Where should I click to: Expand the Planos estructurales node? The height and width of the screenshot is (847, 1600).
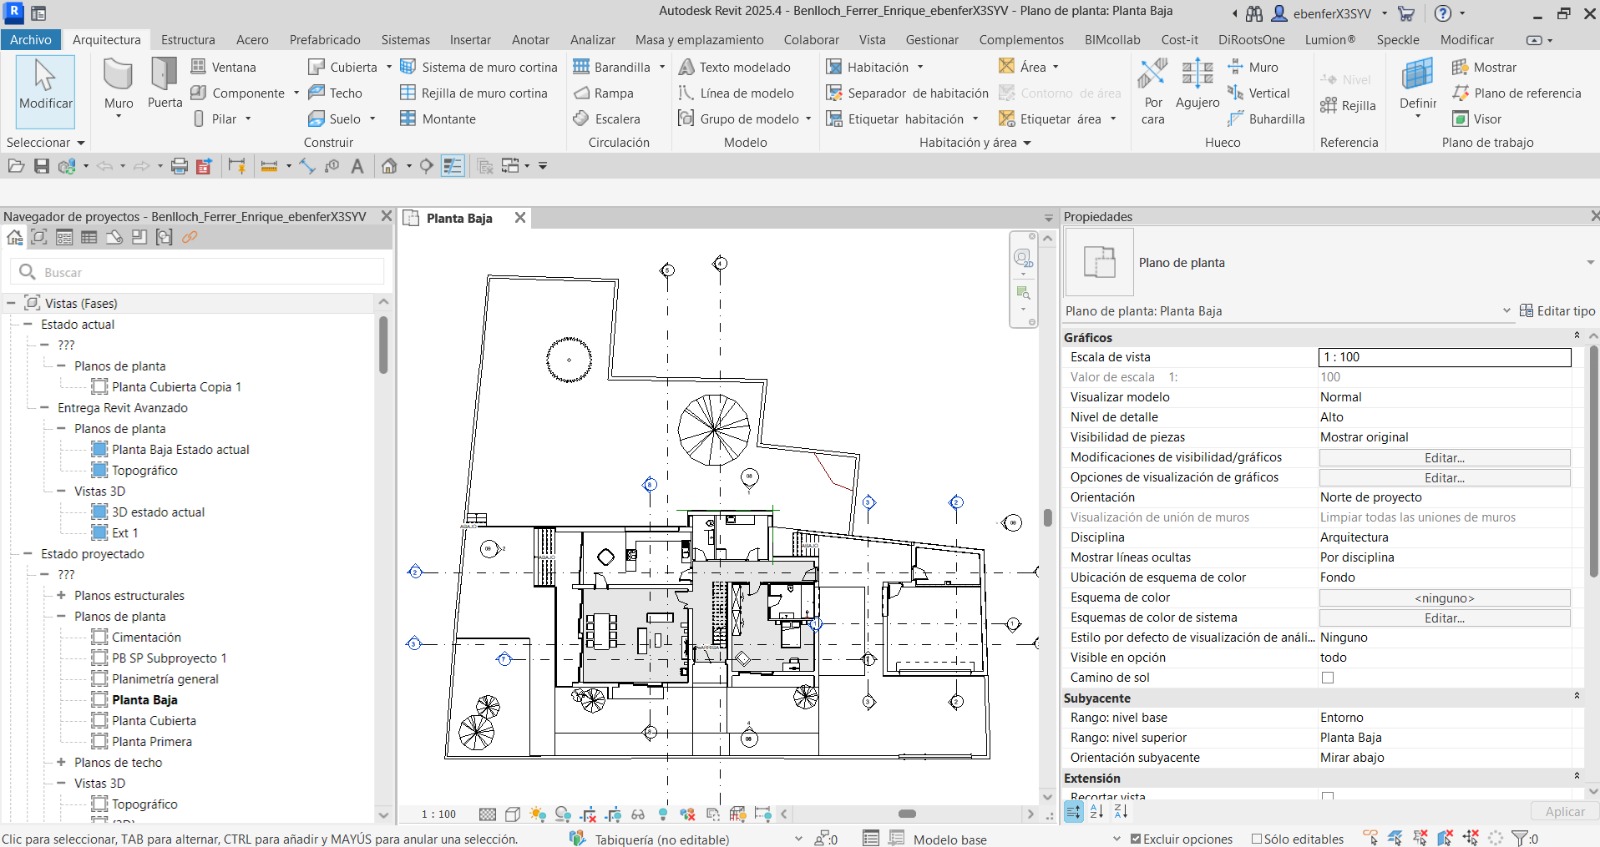pos(61,595)
